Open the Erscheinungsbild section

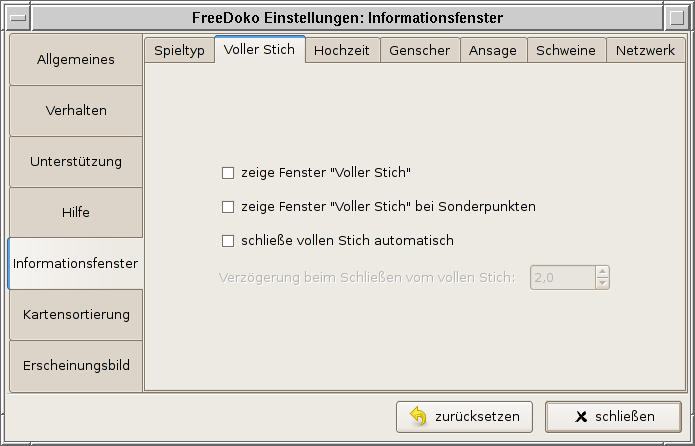tap(76, 366)
